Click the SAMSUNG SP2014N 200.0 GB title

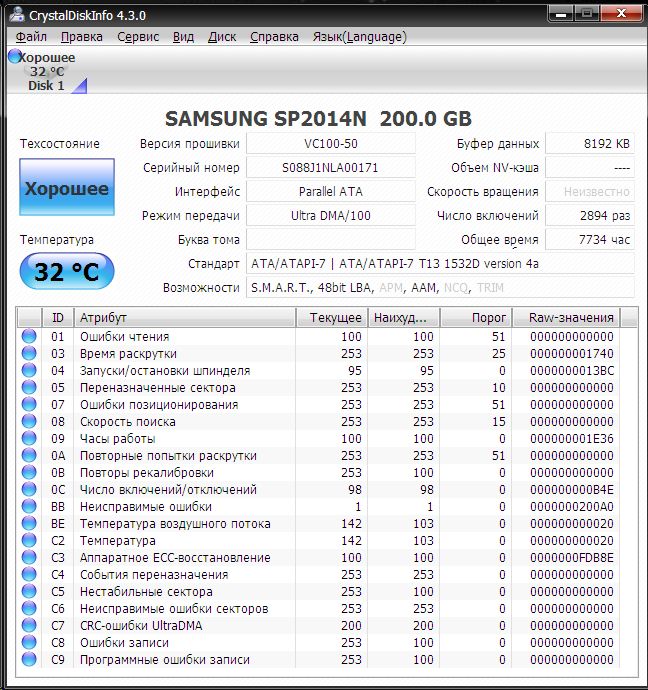point(319,119)
